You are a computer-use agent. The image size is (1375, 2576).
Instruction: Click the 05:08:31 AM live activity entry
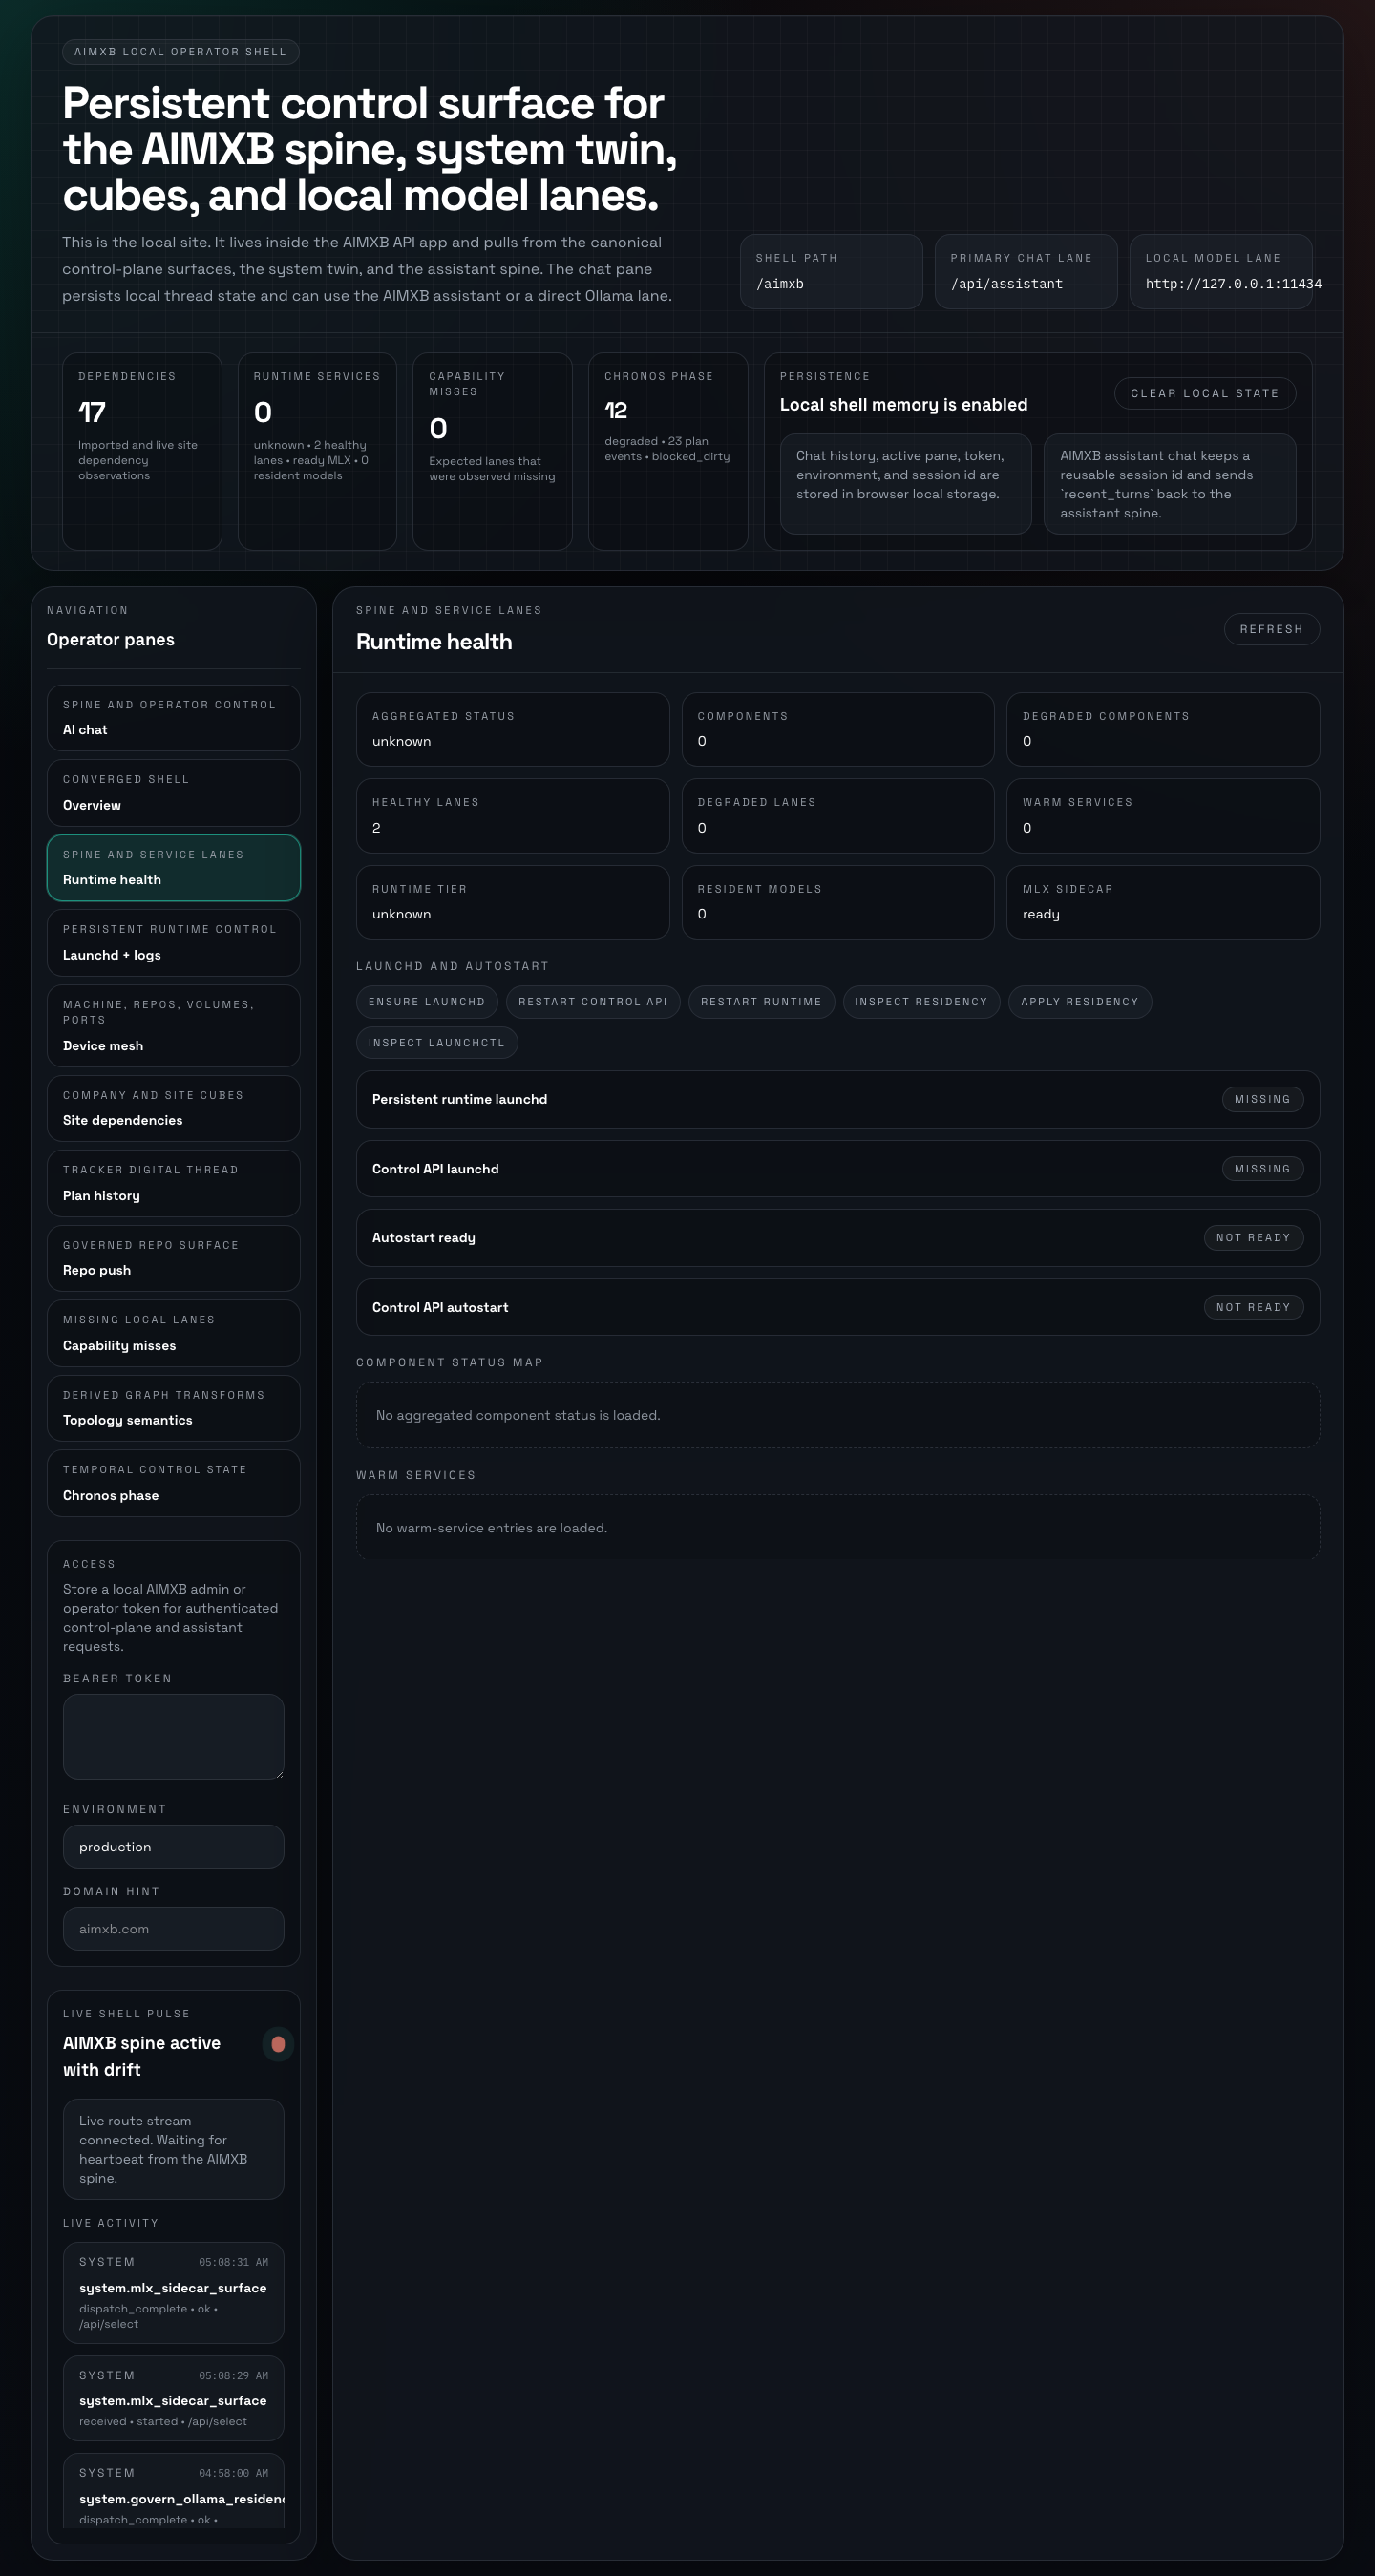pos(173,2293)
